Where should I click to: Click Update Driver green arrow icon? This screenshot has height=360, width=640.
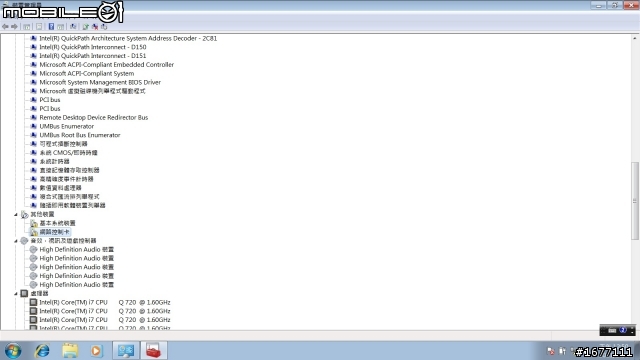point(86,27)
